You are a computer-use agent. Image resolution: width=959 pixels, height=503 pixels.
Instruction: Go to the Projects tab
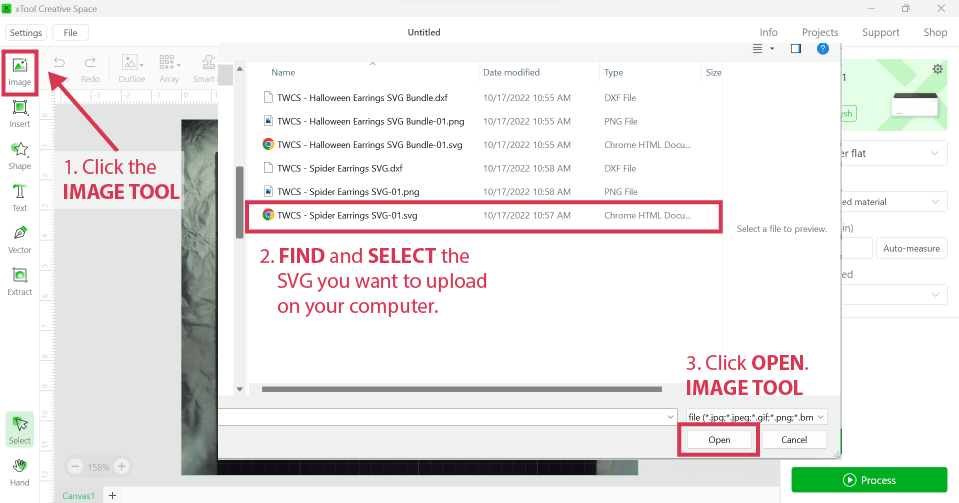pyautogui.click(x=820, y=32)
